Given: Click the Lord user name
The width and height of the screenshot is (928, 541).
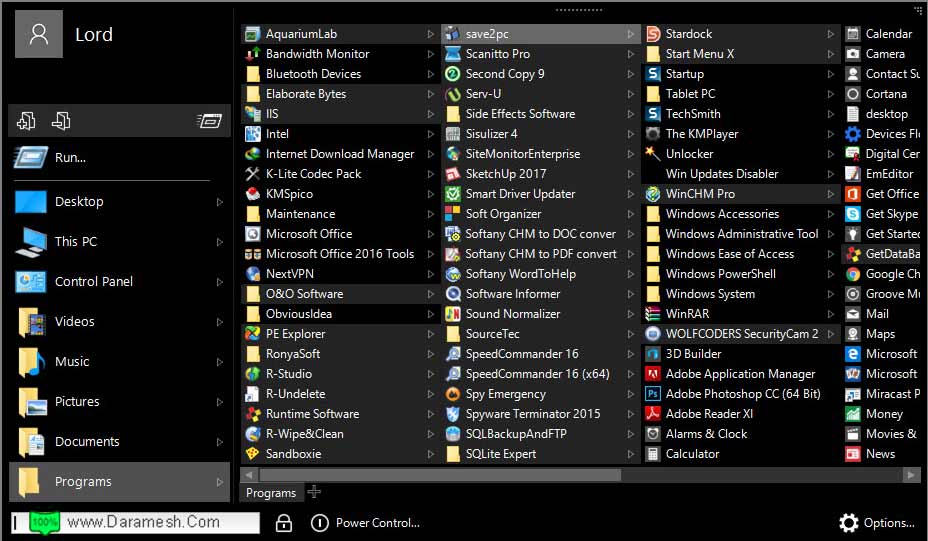Looking at the screenshot, I should pyautogui.click(x=94, y=34).
